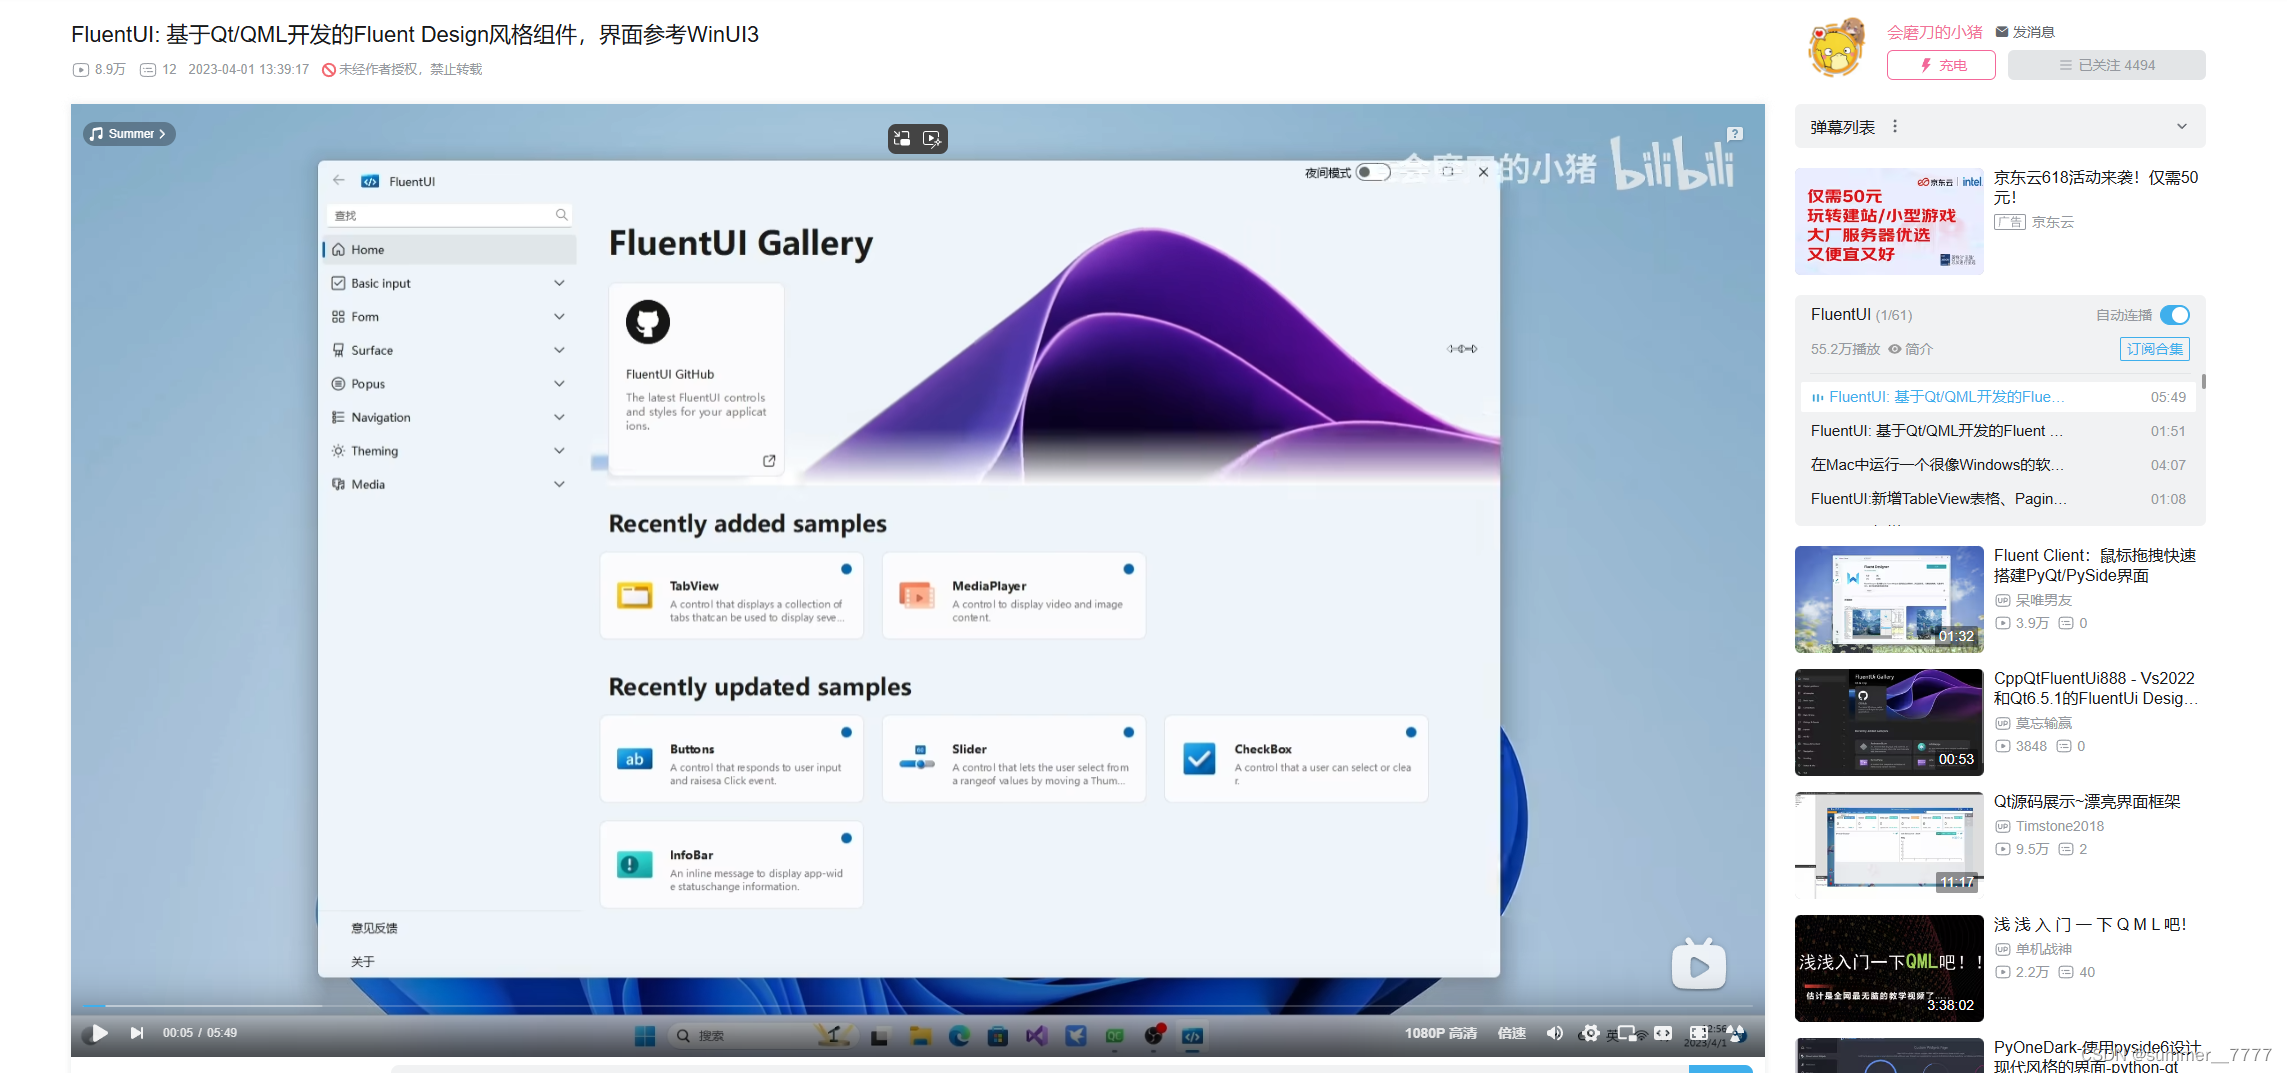This screenshot has height=1073, width=2287.
Task: Click the 订阅合集 subscribe button
Action: pos(2155,349)
